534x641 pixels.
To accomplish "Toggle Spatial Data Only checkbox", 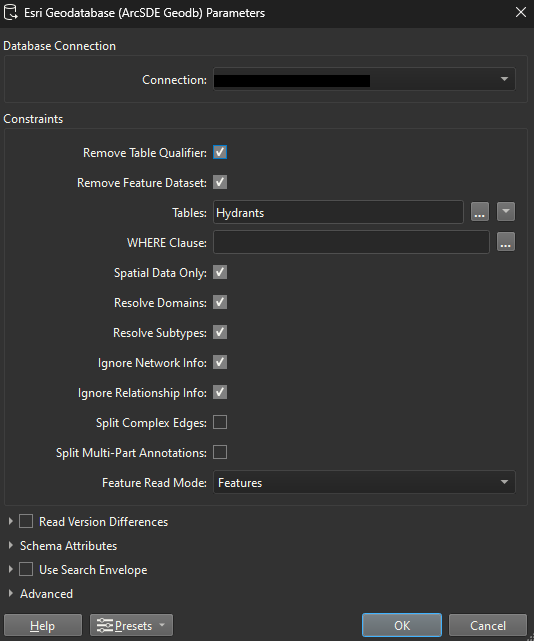I will (x=220, y=272).
